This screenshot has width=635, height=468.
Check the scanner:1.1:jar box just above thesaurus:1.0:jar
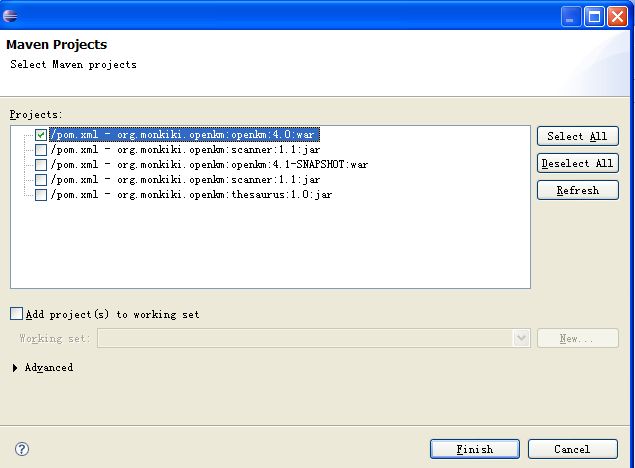41,180
